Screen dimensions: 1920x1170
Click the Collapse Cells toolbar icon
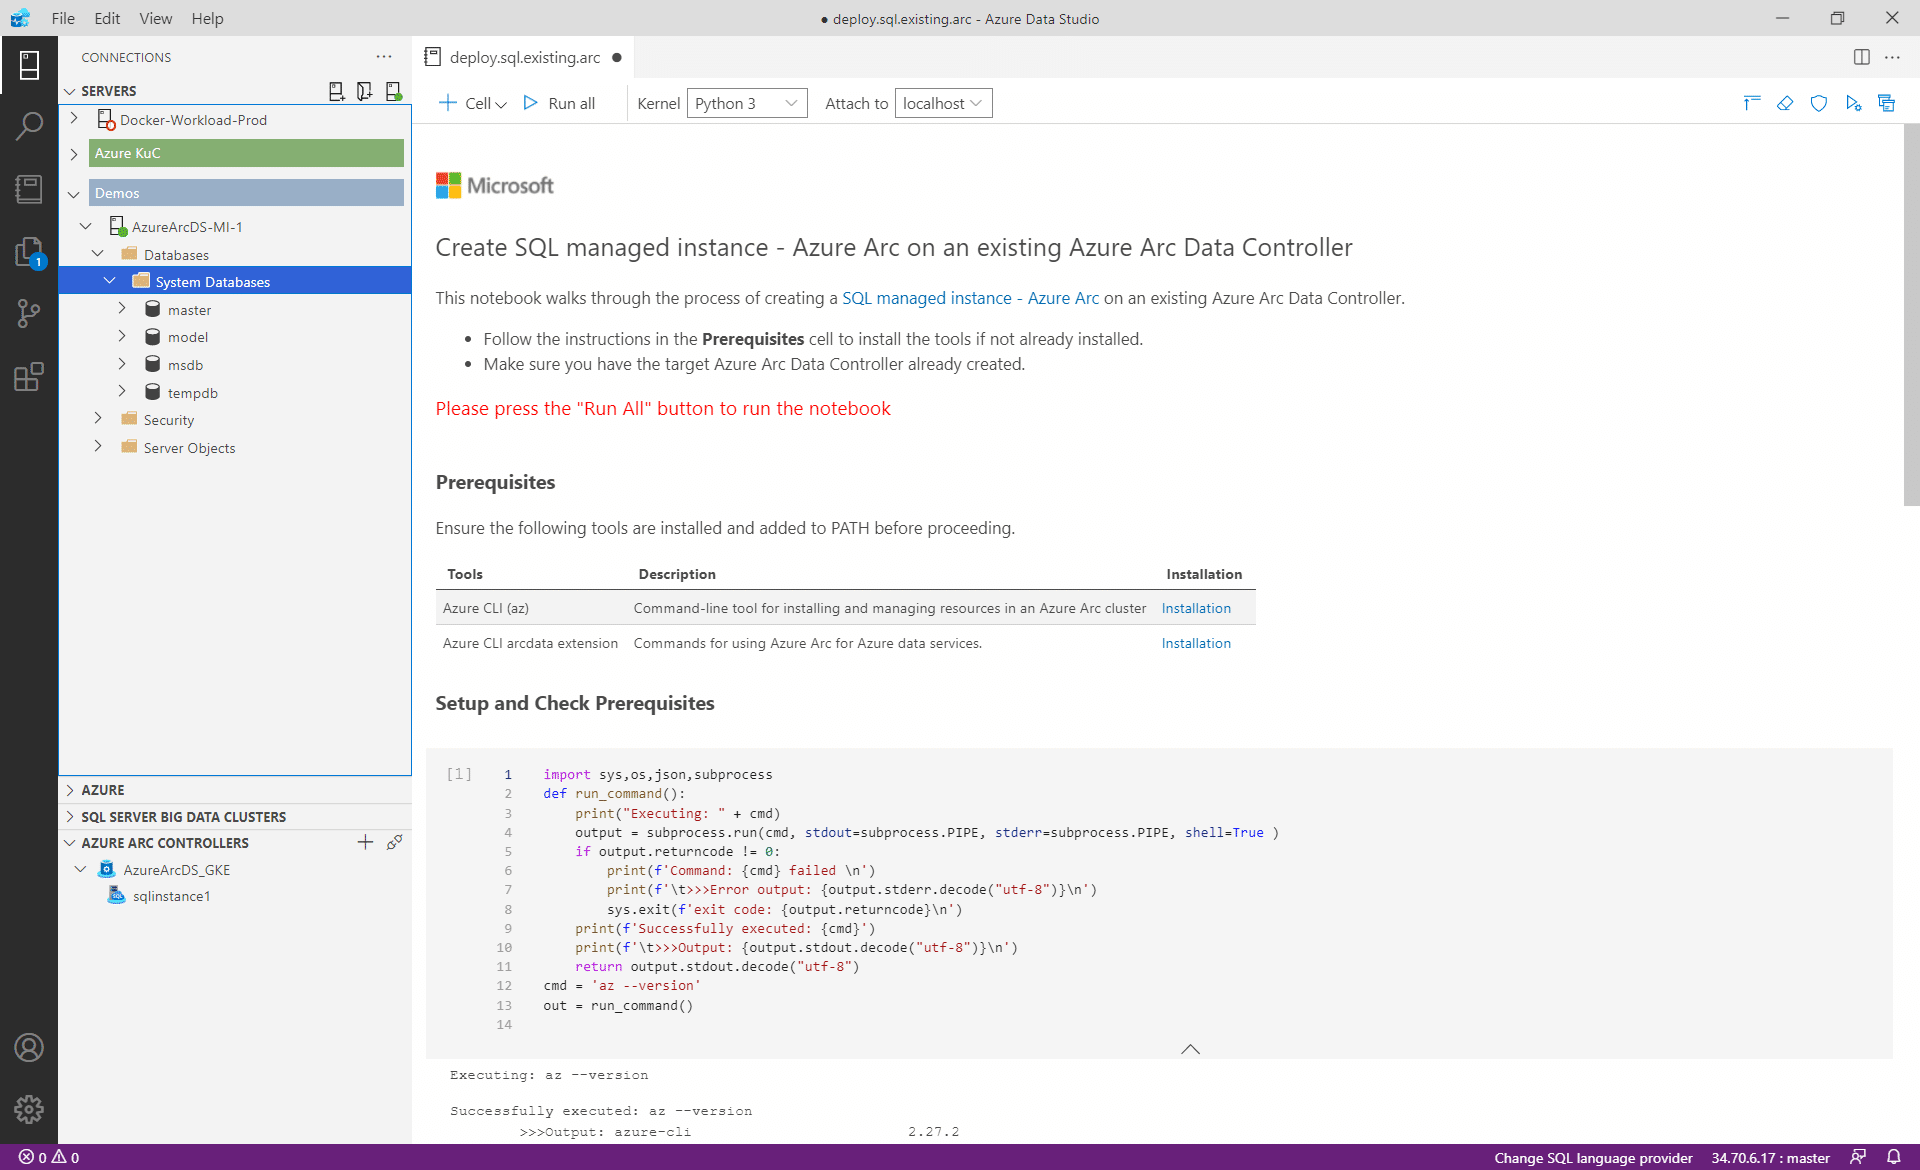tap(1751, 103)
